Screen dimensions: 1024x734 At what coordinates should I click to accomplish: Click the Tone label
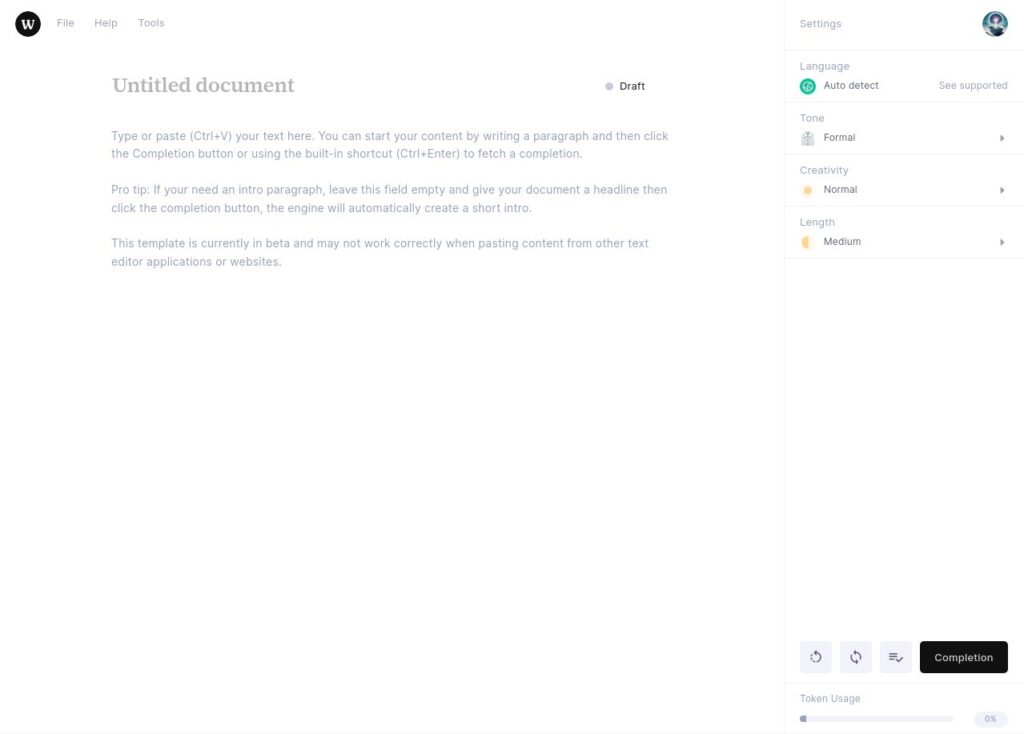[x=812, y=118]
